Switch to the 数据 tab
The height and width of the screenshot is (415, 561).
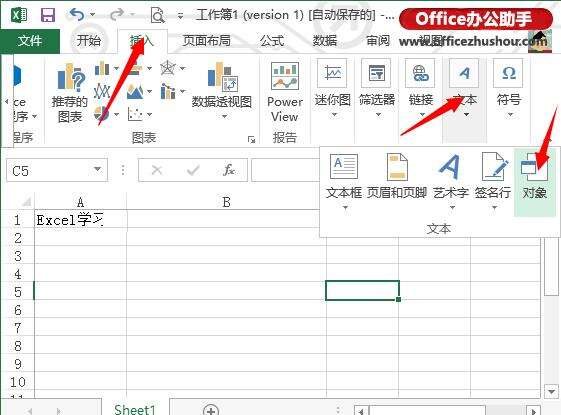tap(325, 40)
